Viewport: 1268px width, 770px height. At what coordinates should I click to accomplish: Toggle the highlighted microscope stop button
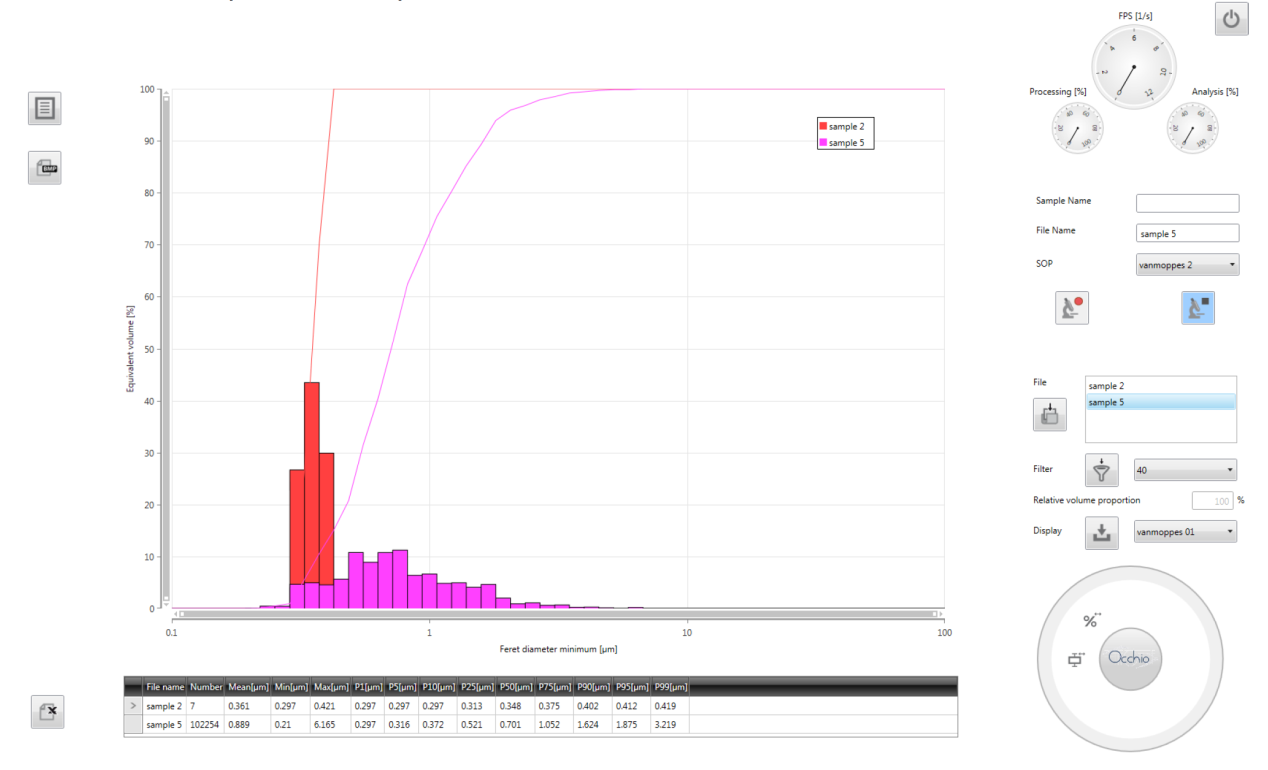[x=1197, y=308]
